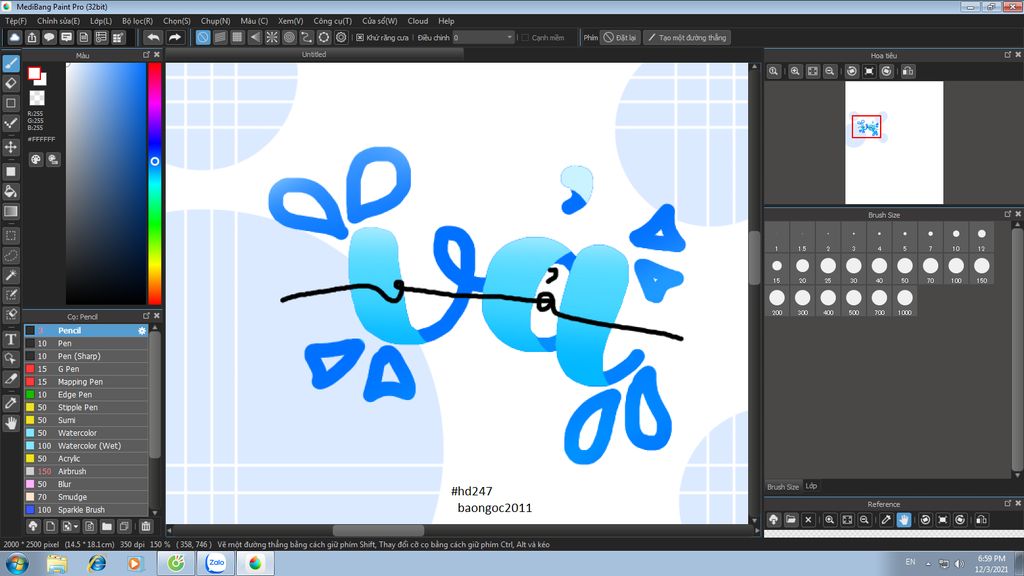
Task: Turn snap off with the circle-slash icon
Action: (x=203, y=37)
